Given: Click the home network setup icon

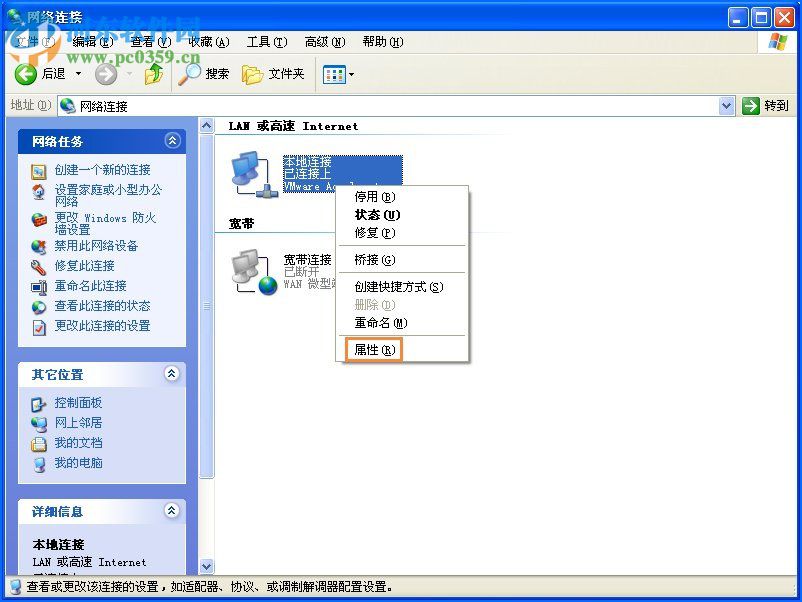Looking at the screenshot, I should tap(38, 191).
